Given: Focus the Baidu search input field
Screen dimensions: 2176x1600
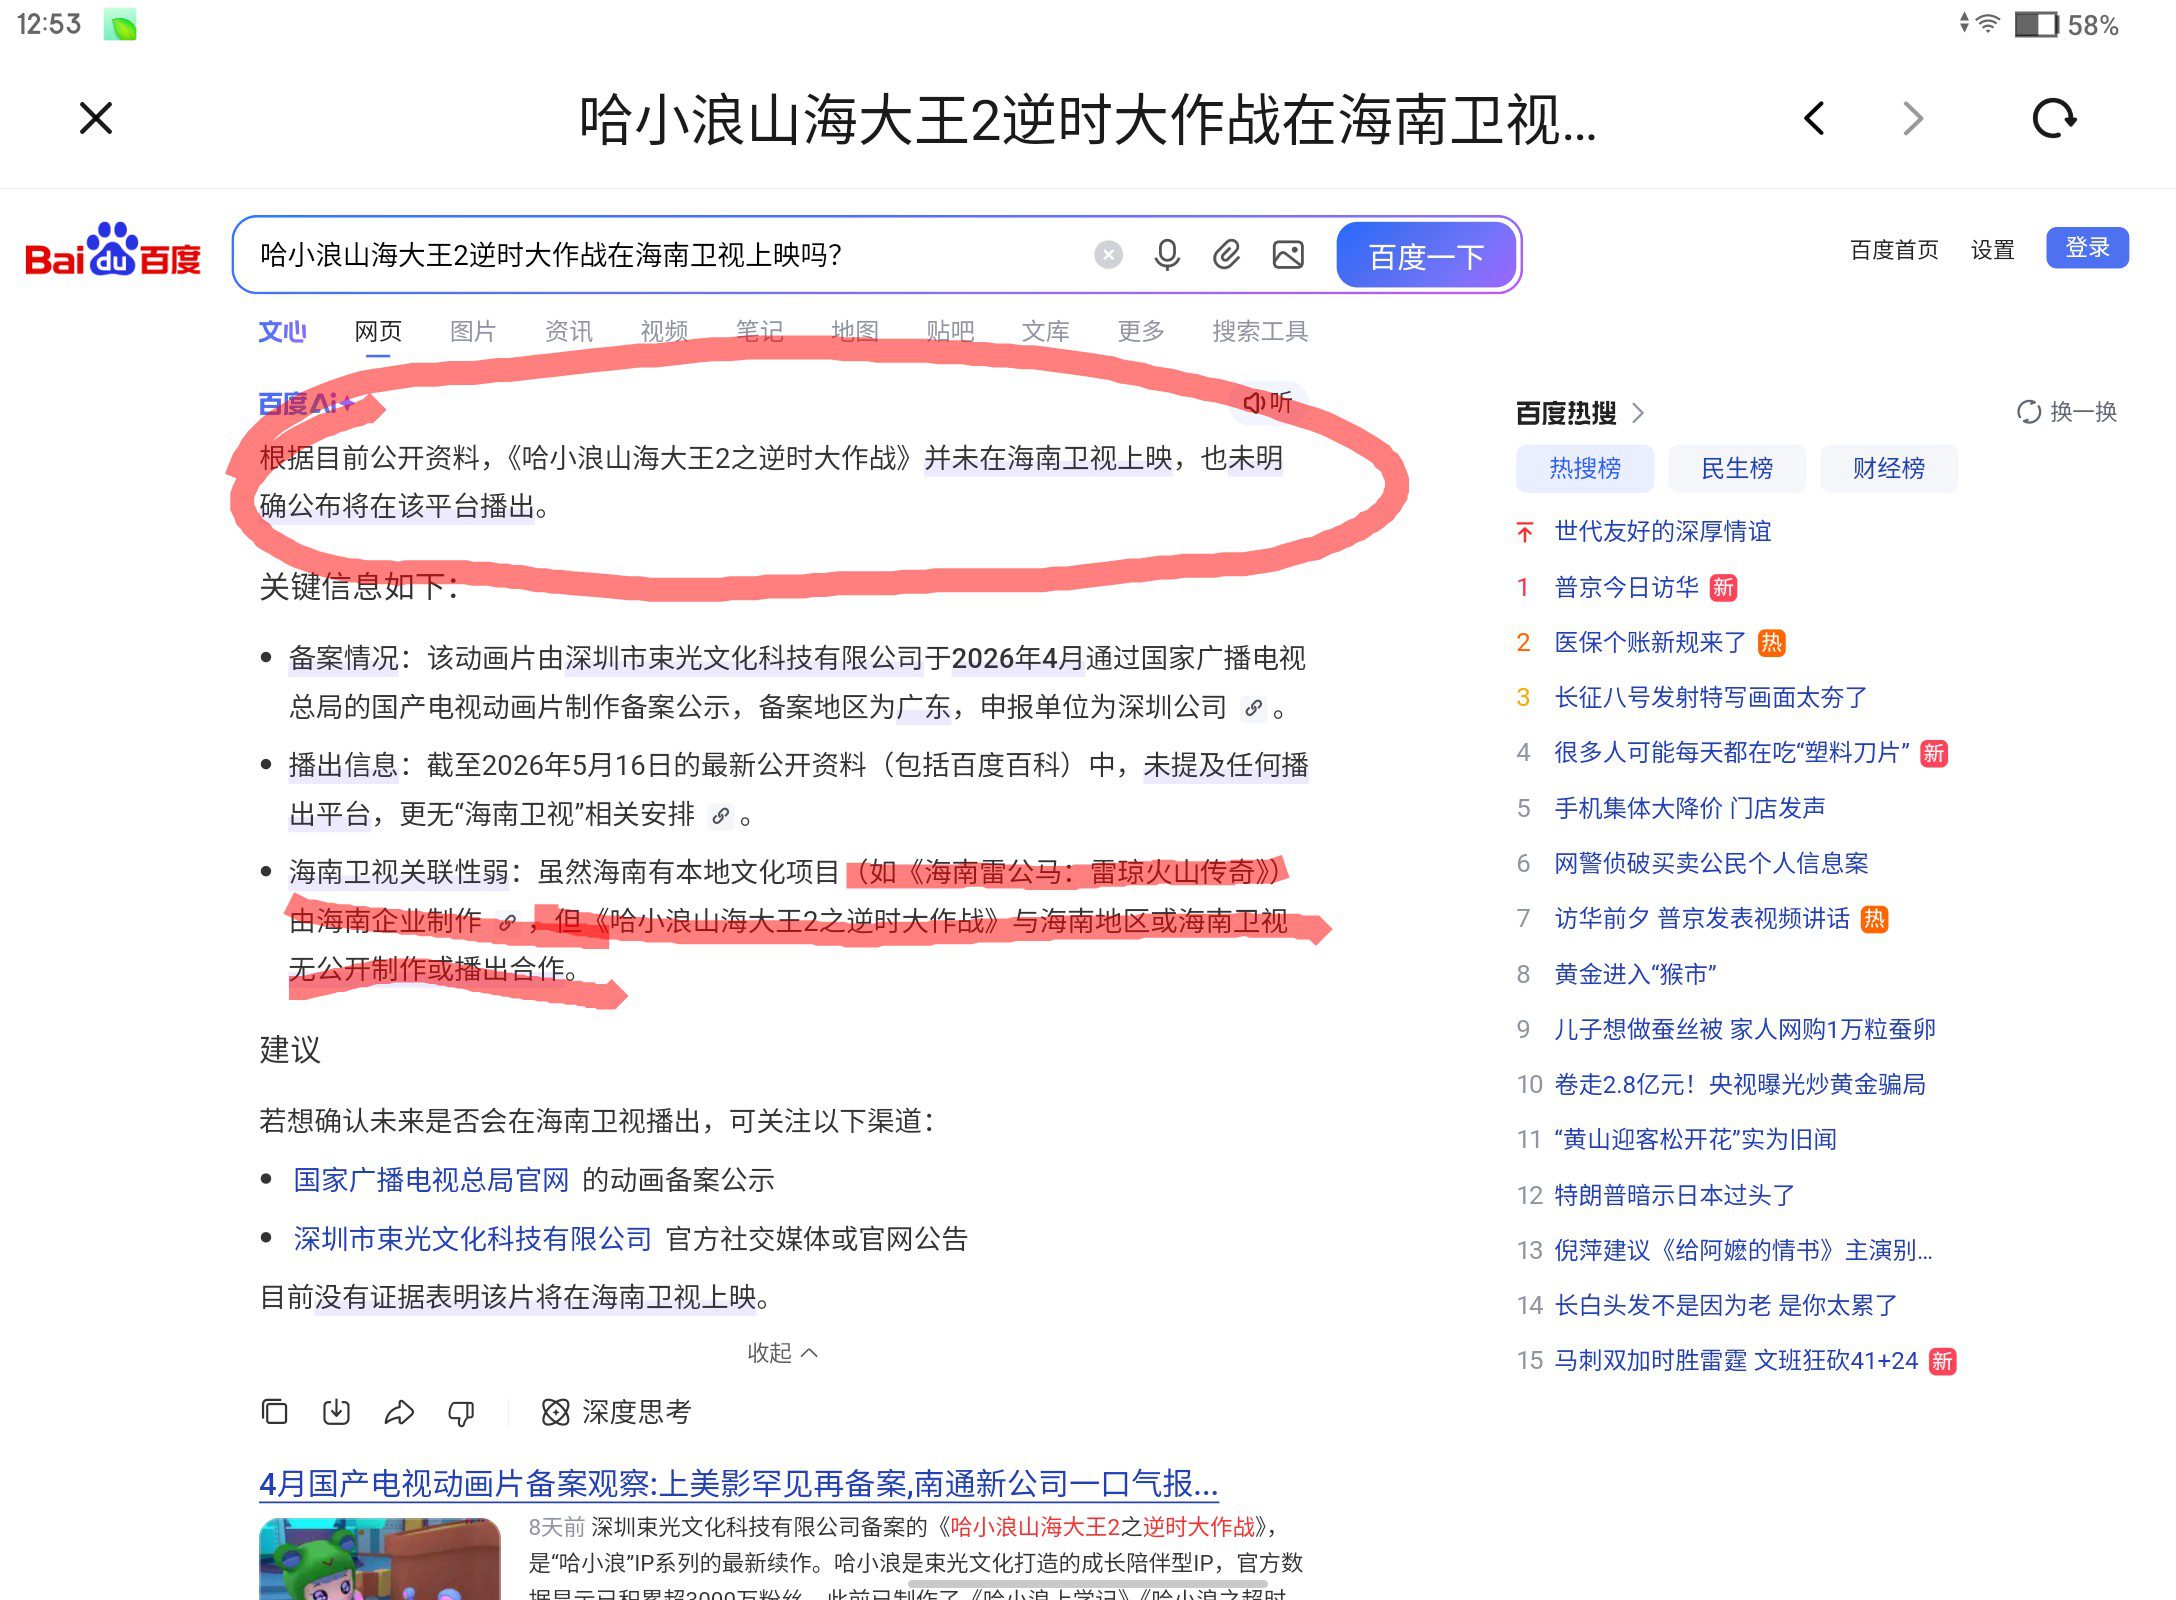Looking at the screenshot, I should [660, 256].
